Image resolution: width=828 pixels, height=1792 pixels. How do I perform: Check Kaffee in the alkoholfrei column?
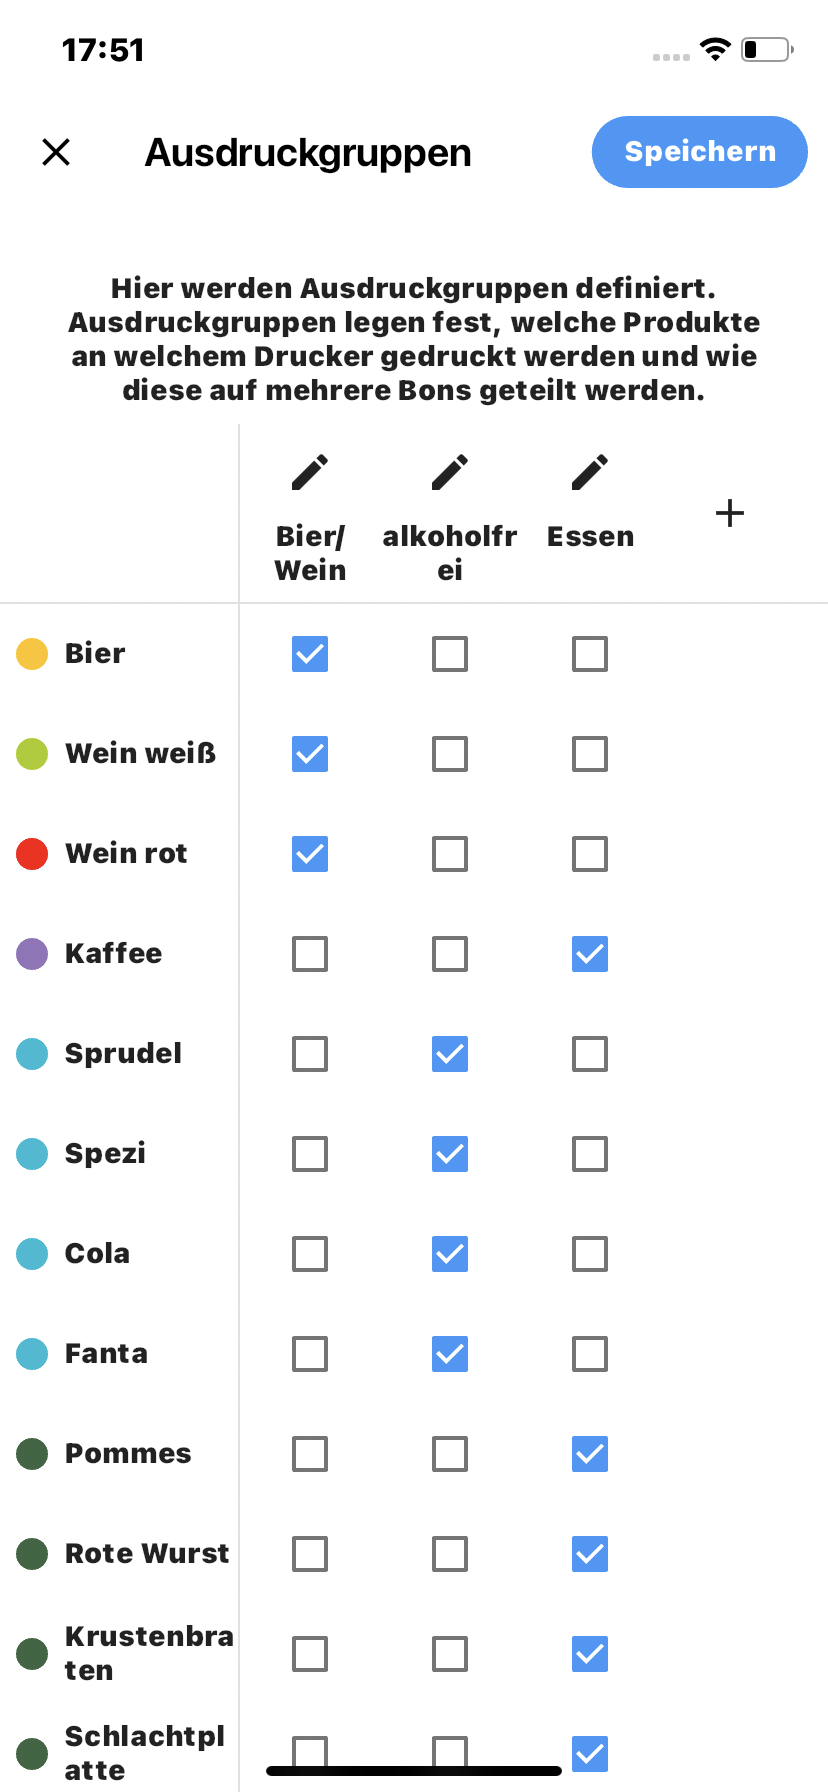click(x=450, y=954)
